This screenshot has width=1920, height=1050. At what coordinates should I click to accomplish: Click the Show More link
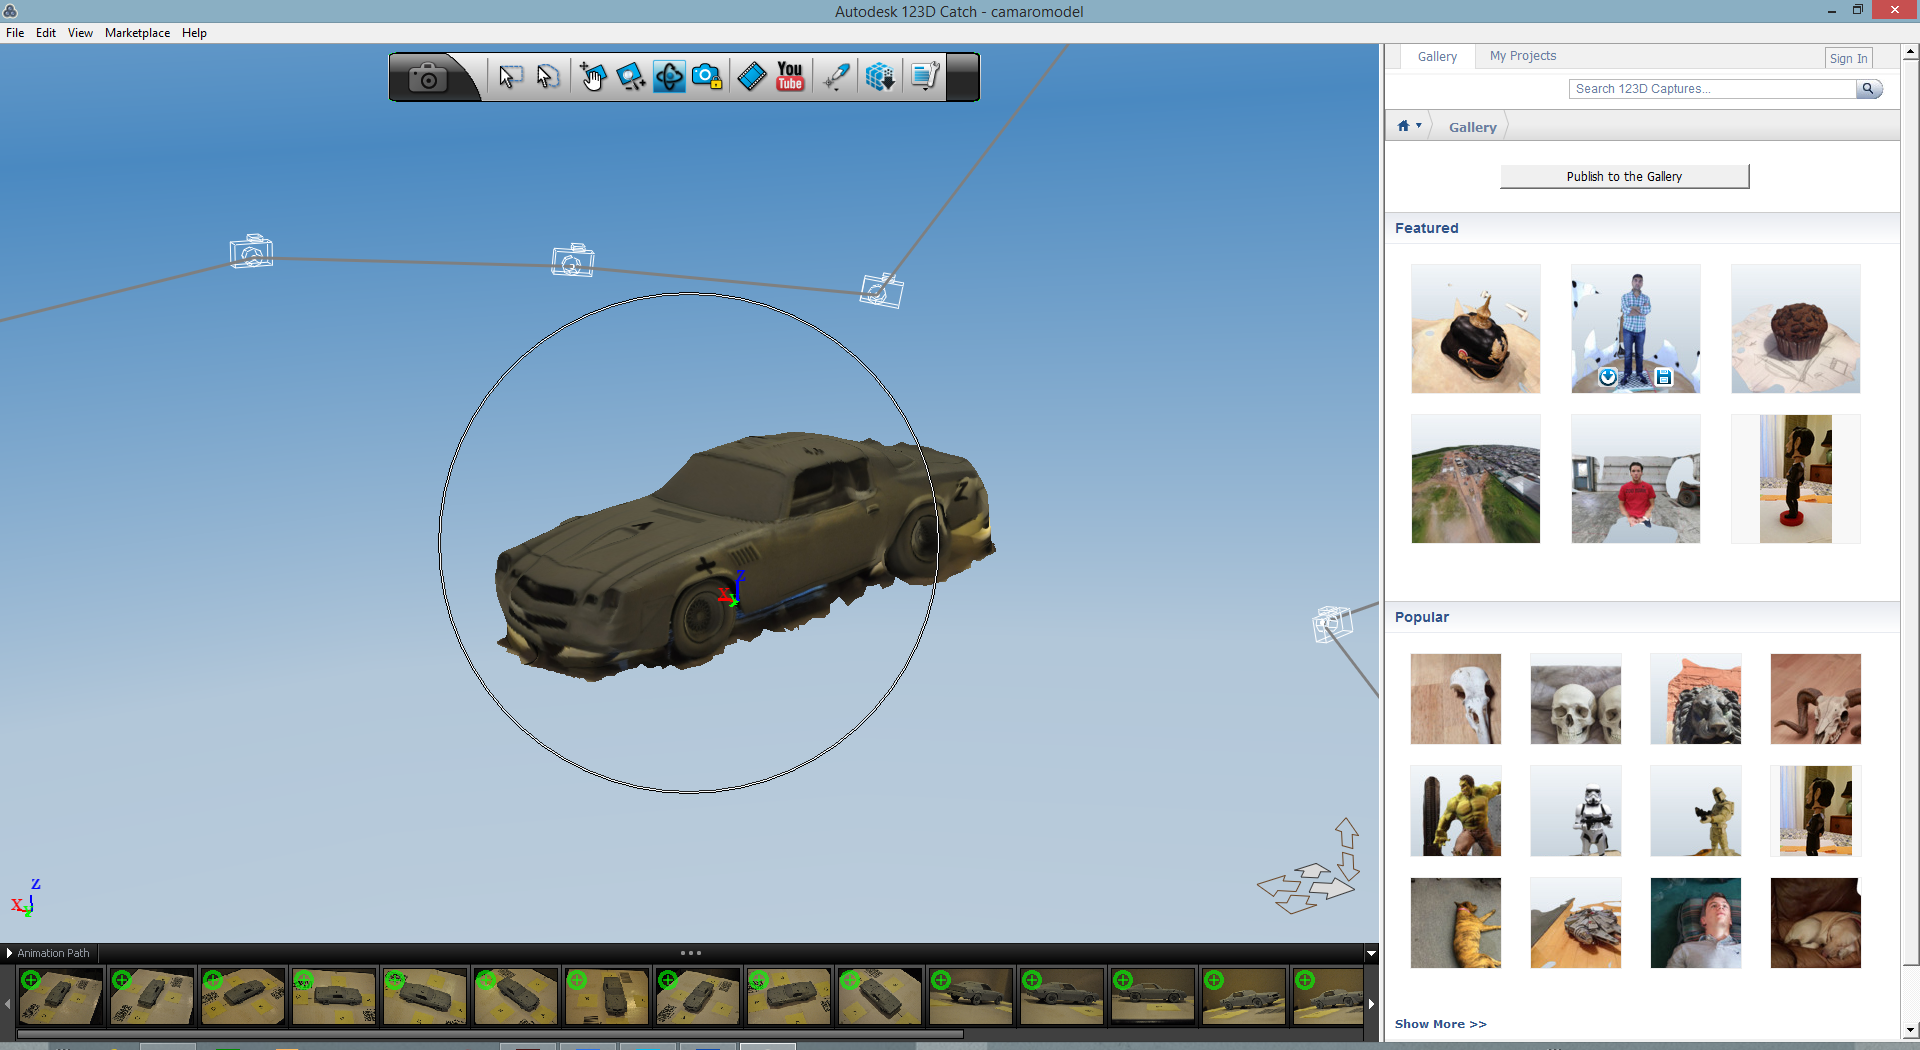click(1440, 1024)
